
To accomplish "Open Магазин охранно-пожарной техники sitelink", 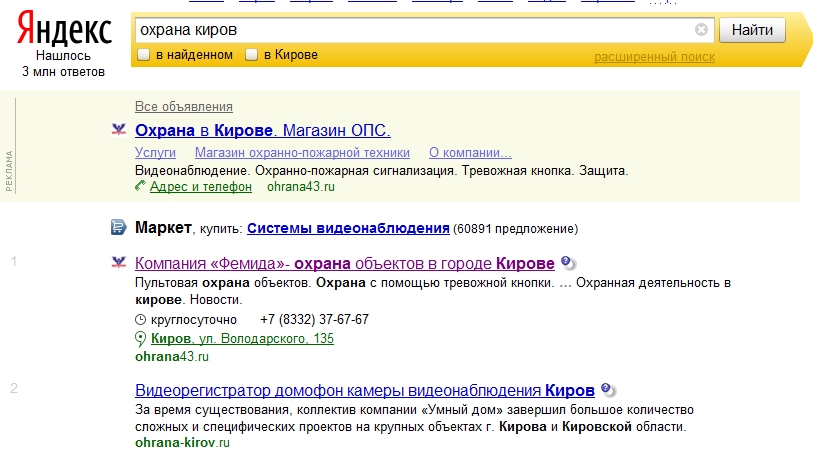I will pos(302,152).
